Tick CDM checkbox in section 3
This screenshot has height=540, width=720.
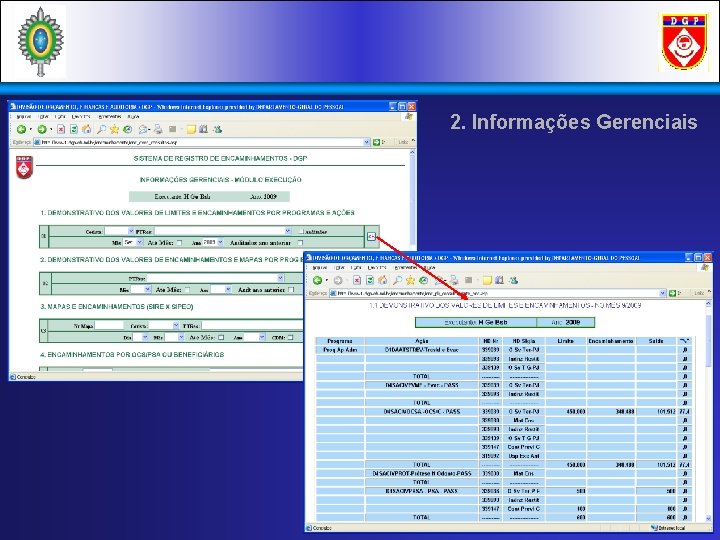290,338
